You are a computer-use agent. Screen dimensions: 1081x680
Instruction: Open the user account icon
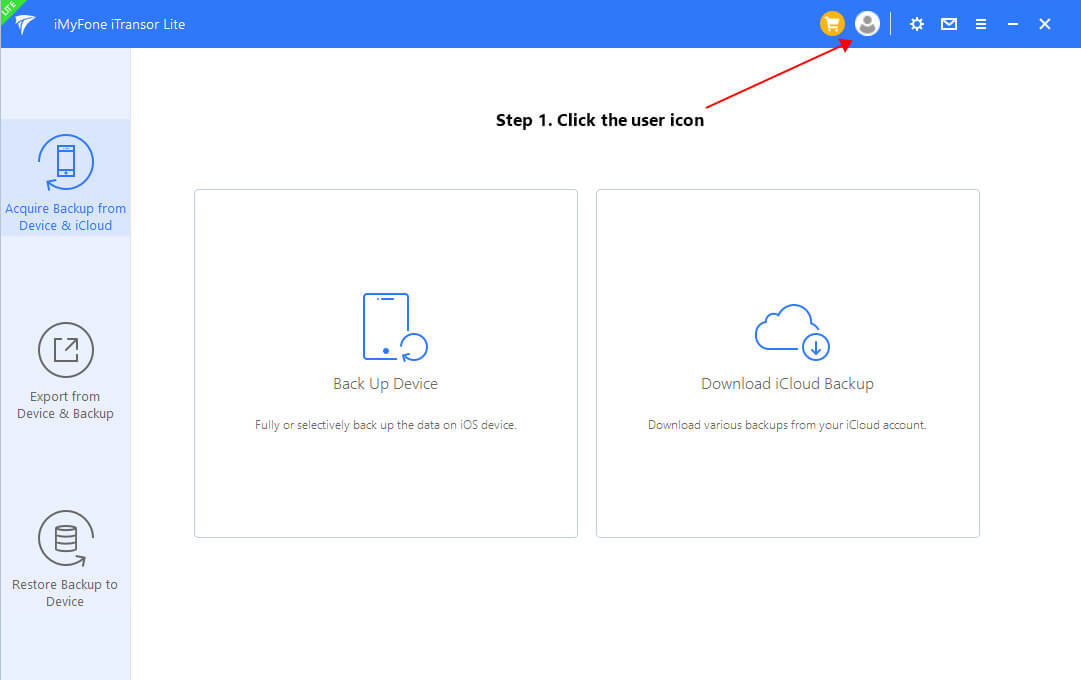(x=867, y=24)
